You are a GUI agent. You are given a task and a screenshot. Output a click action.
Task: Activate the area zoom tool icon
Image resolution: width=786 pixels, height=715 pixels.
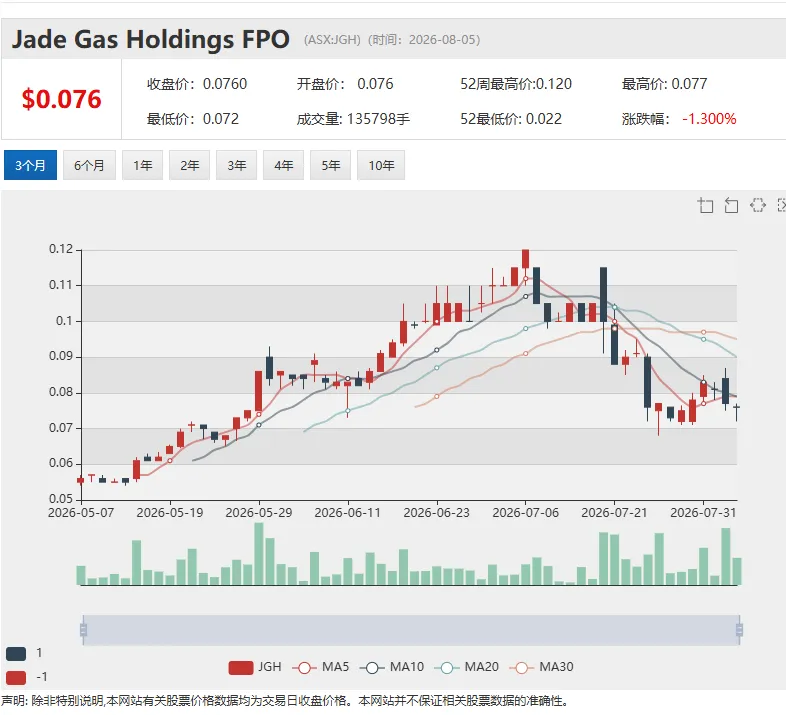coord(705,205)
